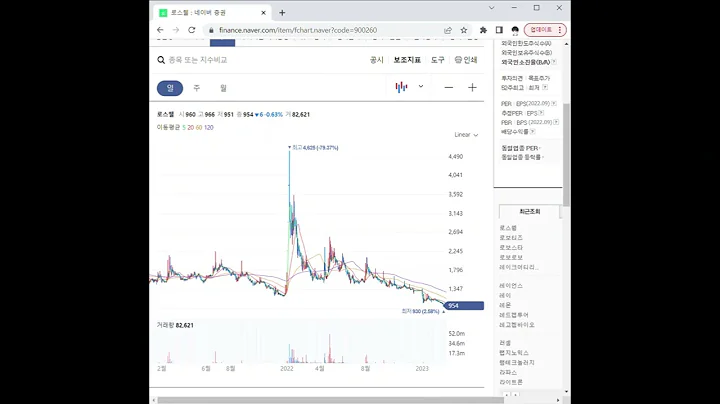Click the browser forward arrow

point(176,30)
